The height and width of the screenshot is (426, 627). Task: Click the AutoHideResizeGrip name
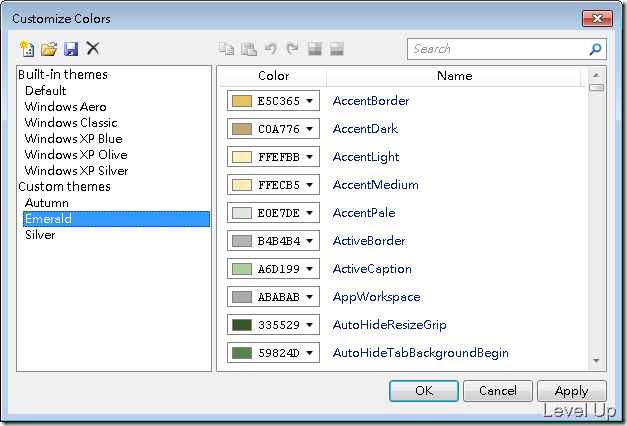click(389, 325)
